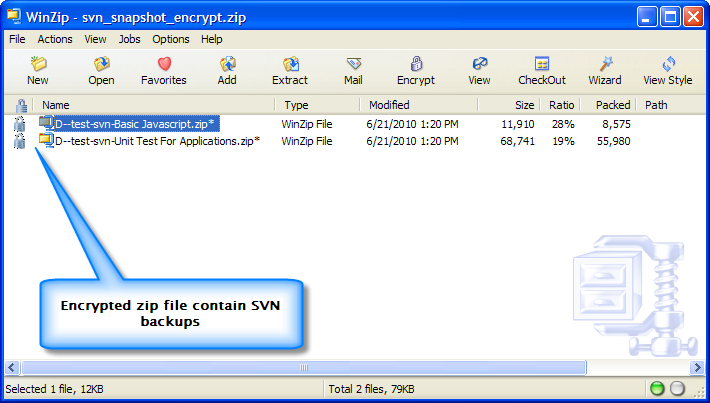
Task: Open the Options menu
Action: pos(171,39)
